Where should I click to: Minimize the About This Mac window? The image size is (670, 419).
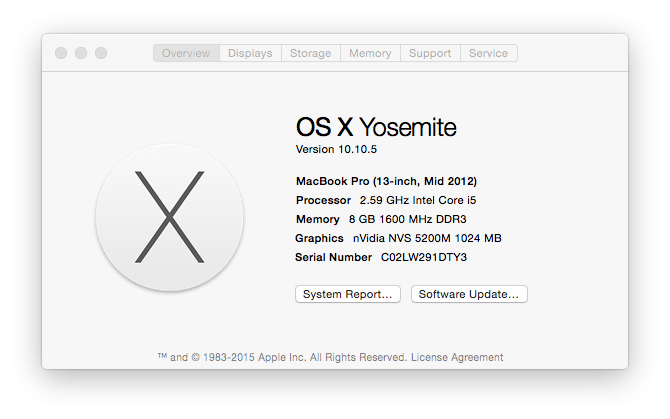(x=81, y=53)
